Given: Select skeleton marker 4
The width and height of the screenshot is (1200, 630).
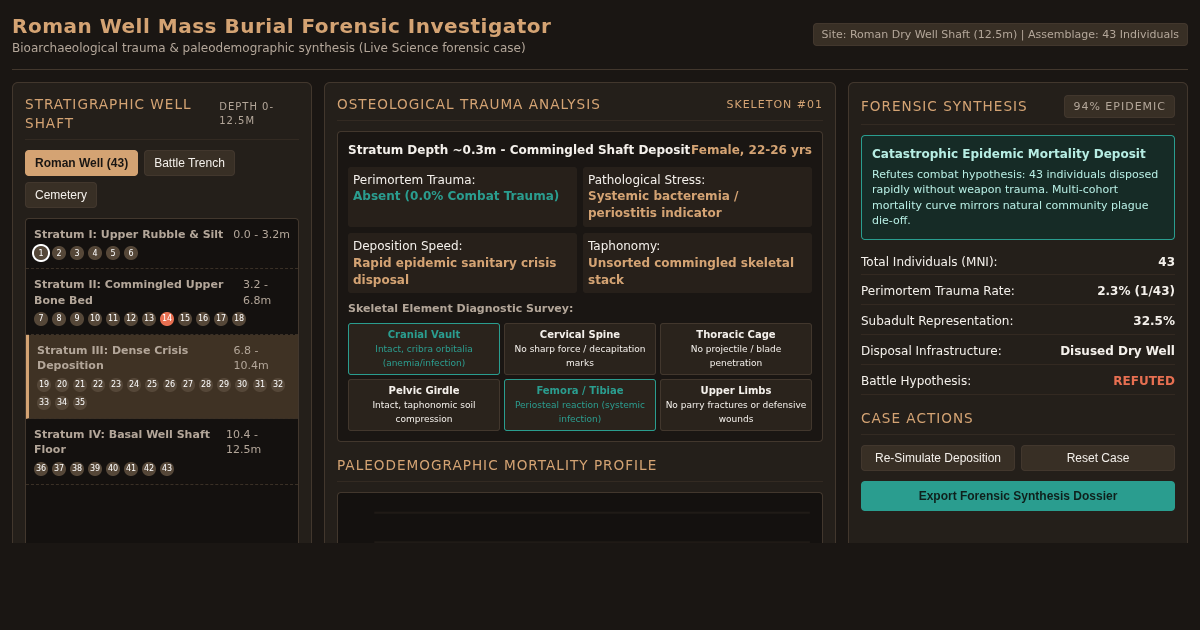Looking at the screenshot, I should (x=95, y=253).
